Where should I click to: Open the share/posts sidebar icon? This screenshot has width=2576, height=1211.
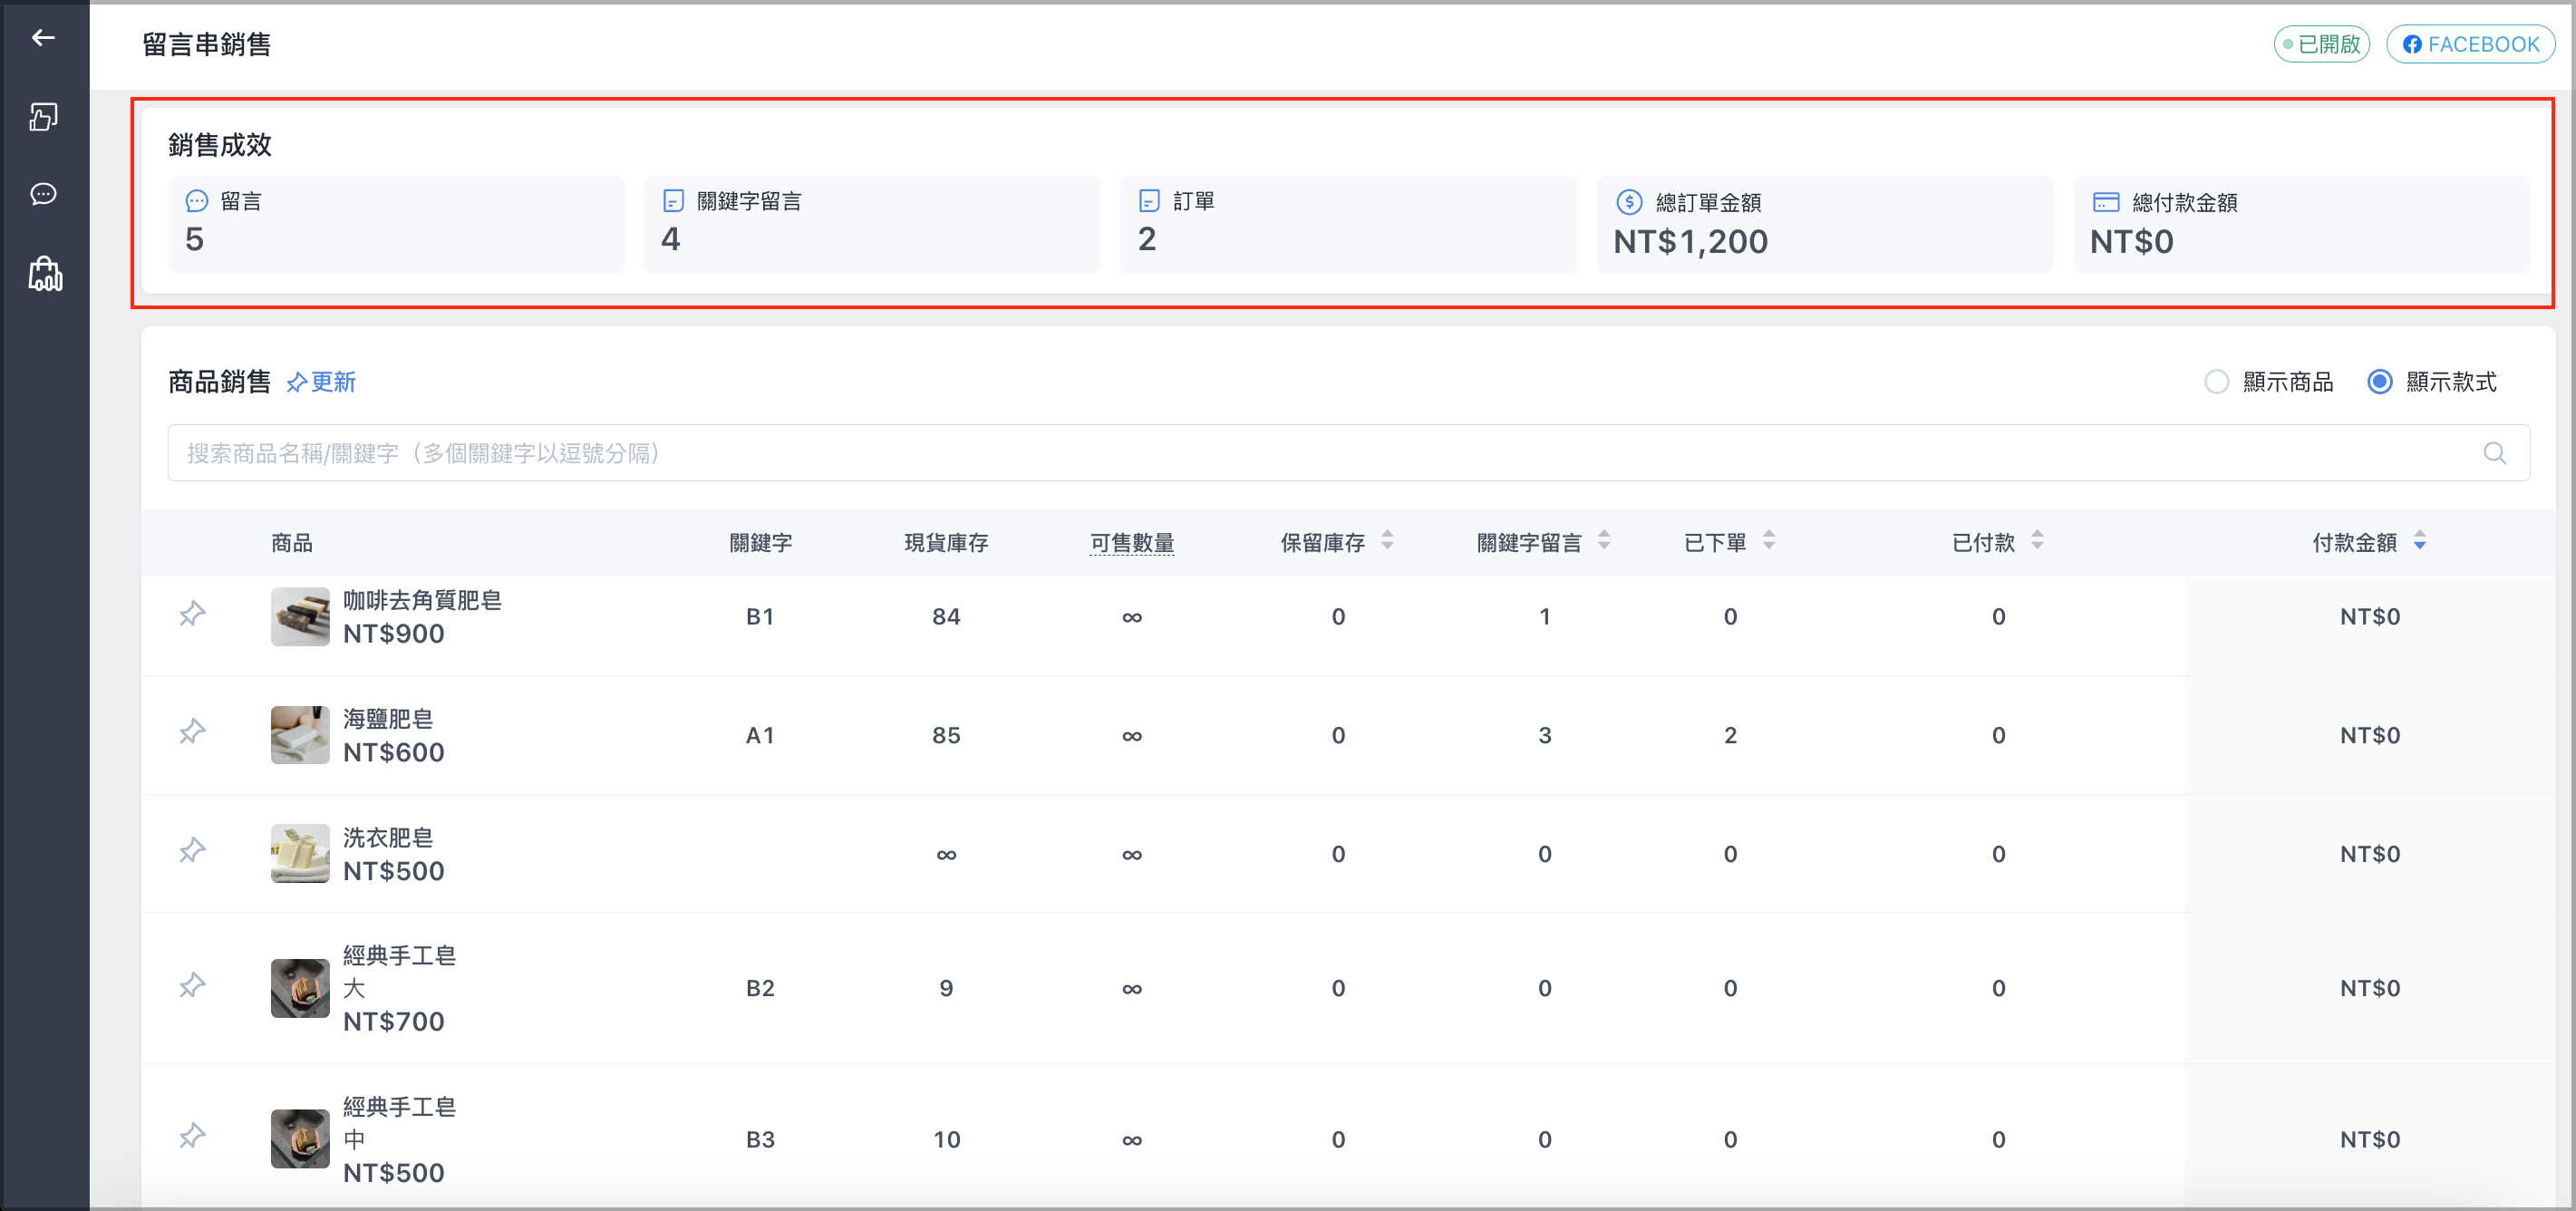point(43,117)
